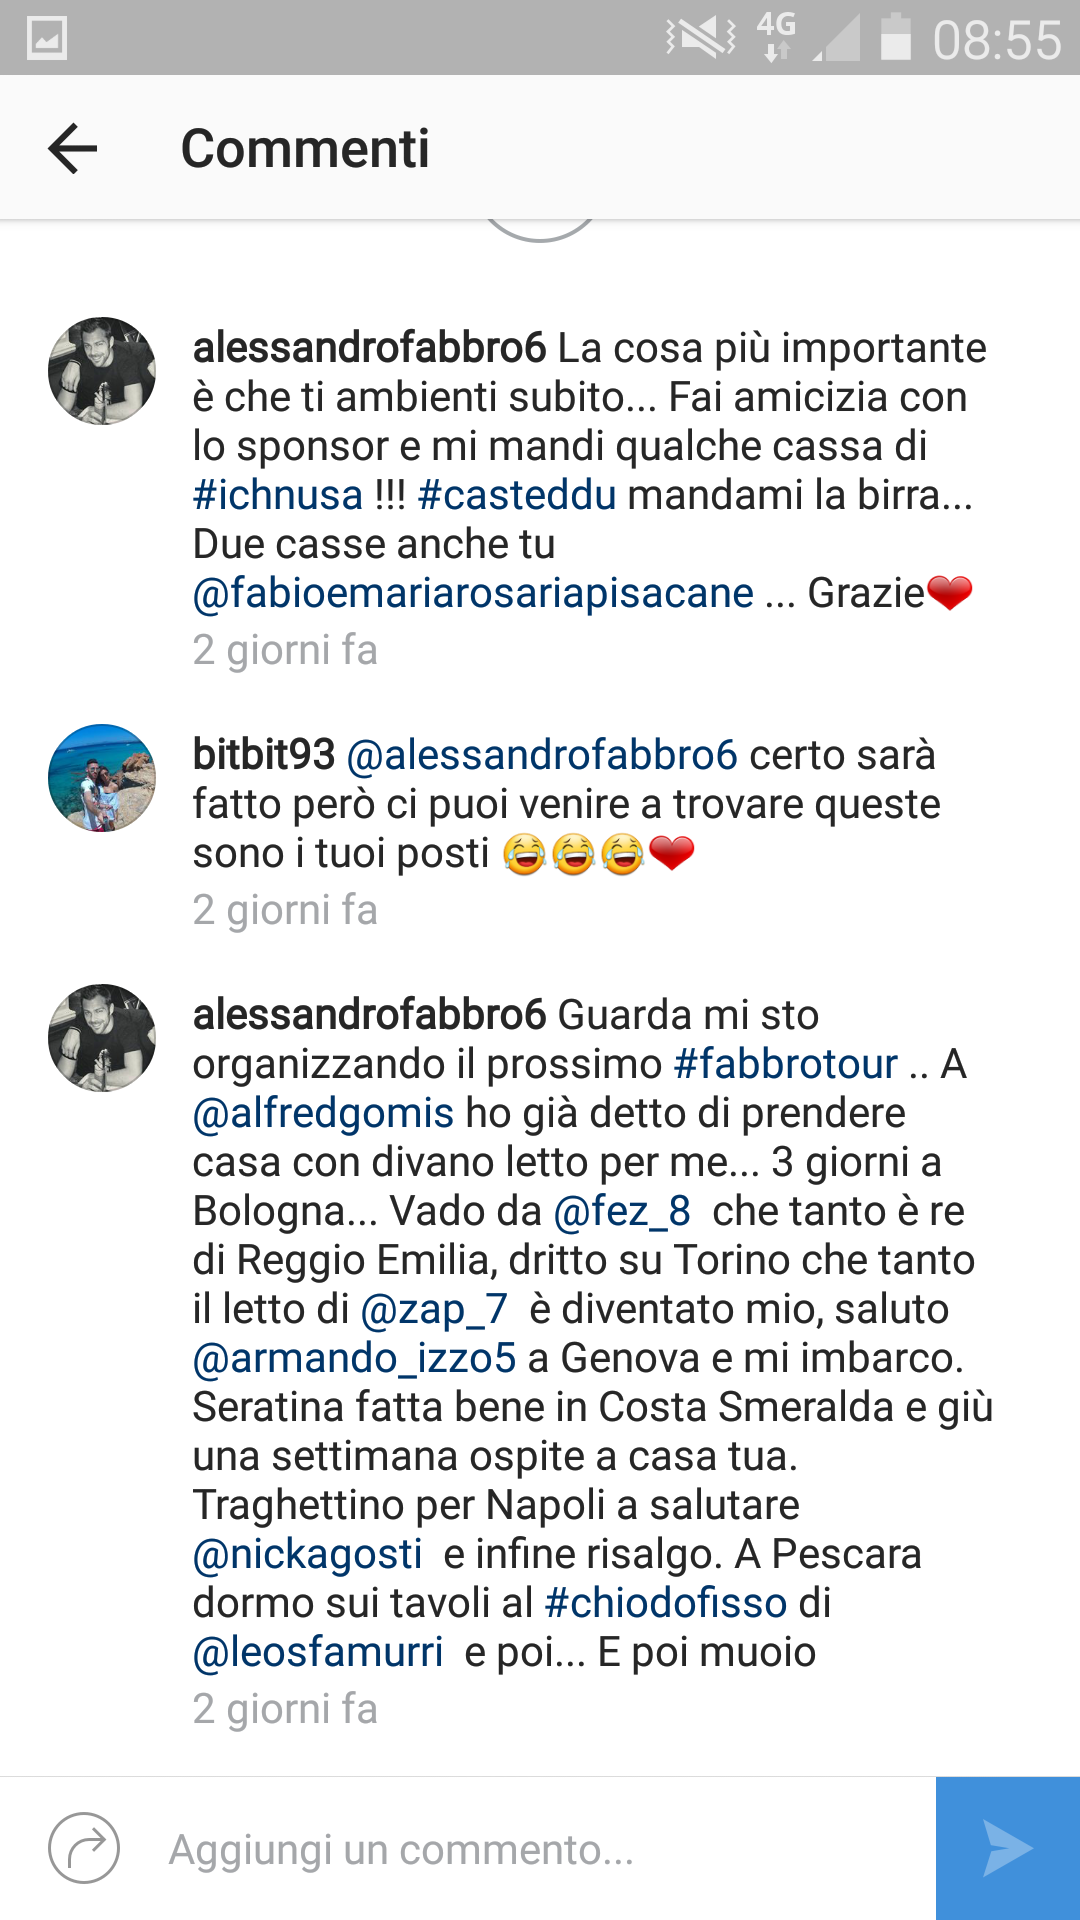Open the #chiodofisso hashtag
Screen dimensions: 1080x1920
pos(666,1603)
